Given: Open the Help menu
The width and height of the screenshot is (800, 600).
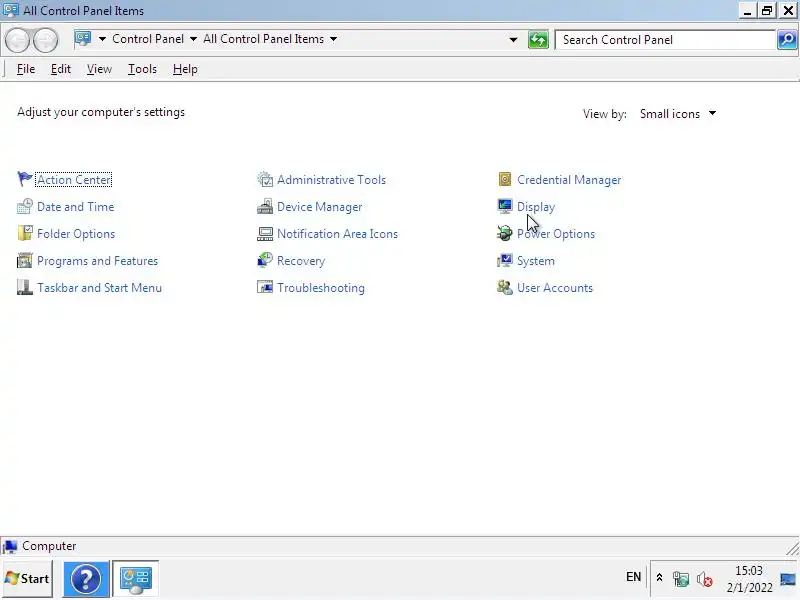Looking at the screenshot, I should [185, 69].
